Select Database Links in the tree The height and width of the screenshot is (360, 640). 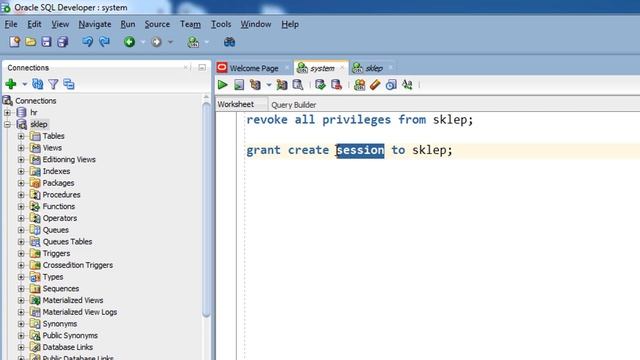coord(68,347)
